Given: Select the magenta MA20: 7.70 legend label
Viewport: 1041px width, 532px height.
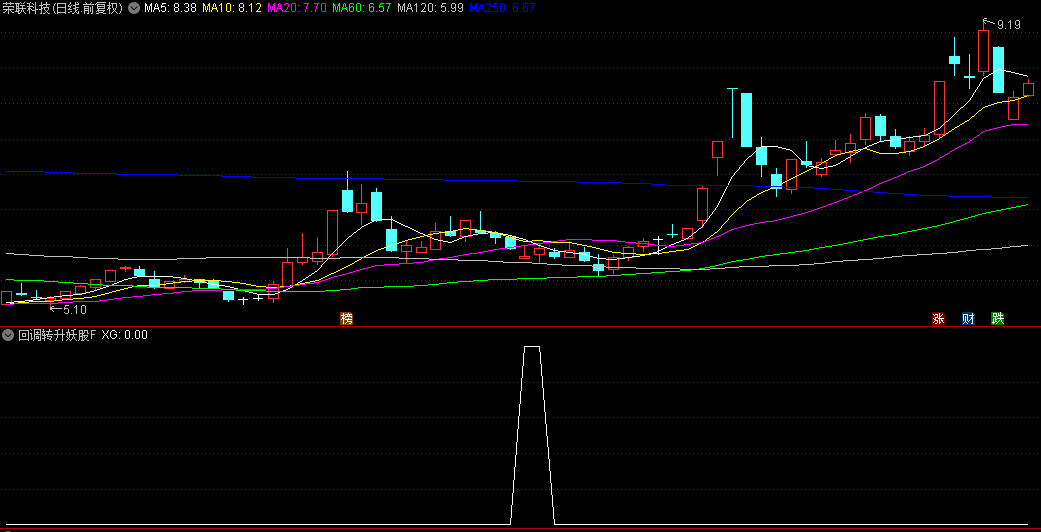Looking at the screenshot, I should tap(297, 8).
